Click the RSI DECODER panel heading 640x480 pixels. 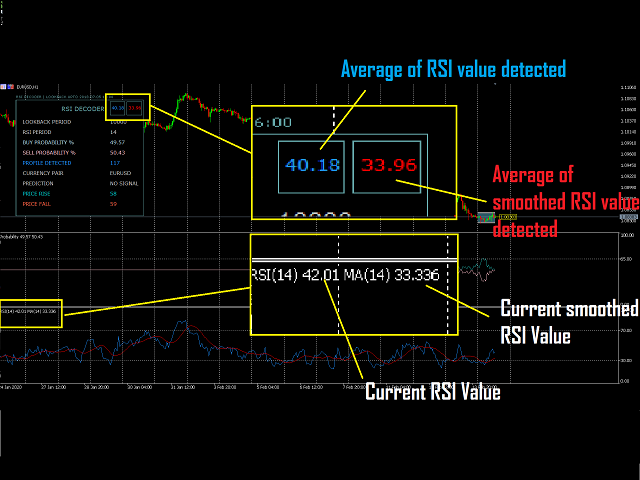pos(83,109)
